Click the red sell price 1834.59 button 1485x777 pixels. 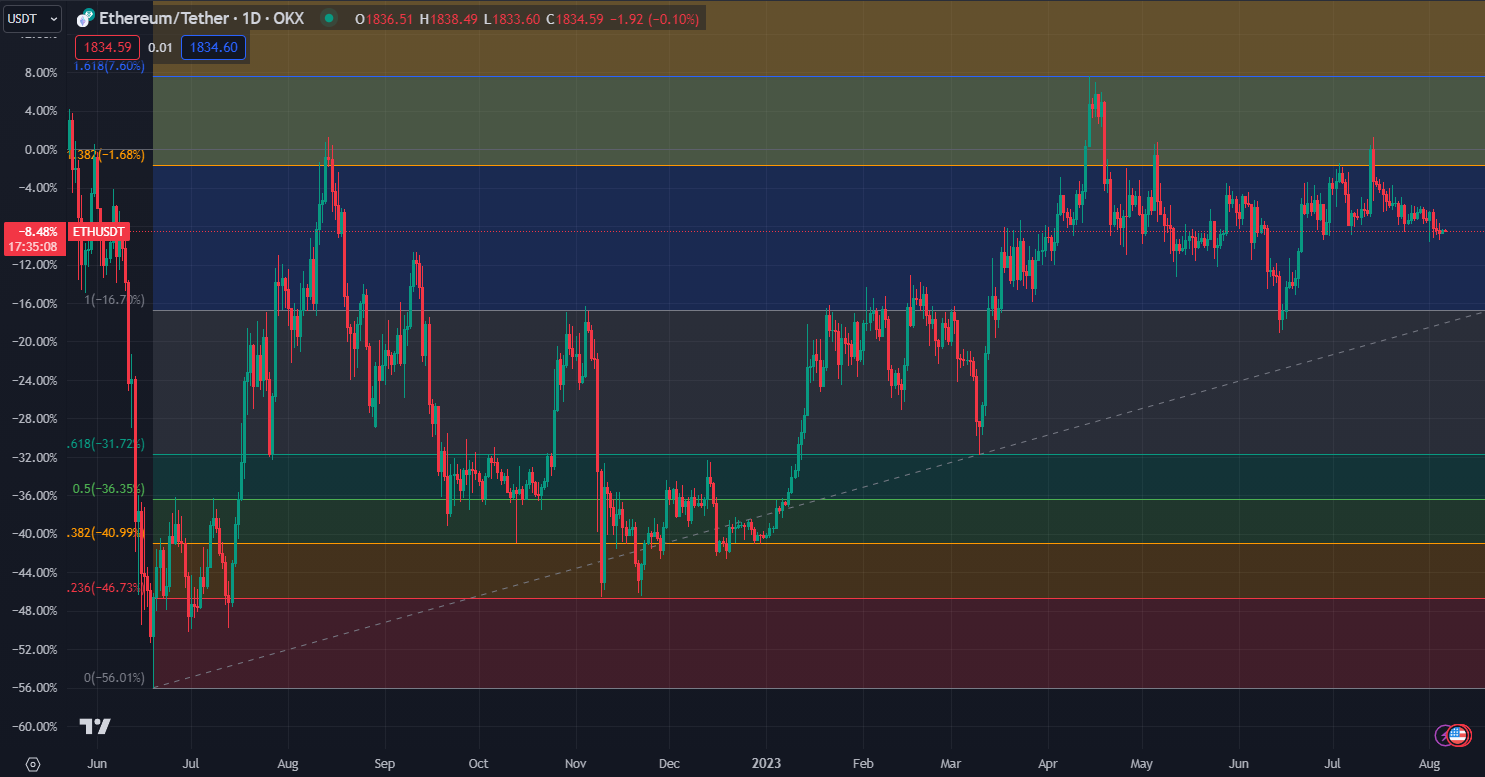(x=107, y=47)
